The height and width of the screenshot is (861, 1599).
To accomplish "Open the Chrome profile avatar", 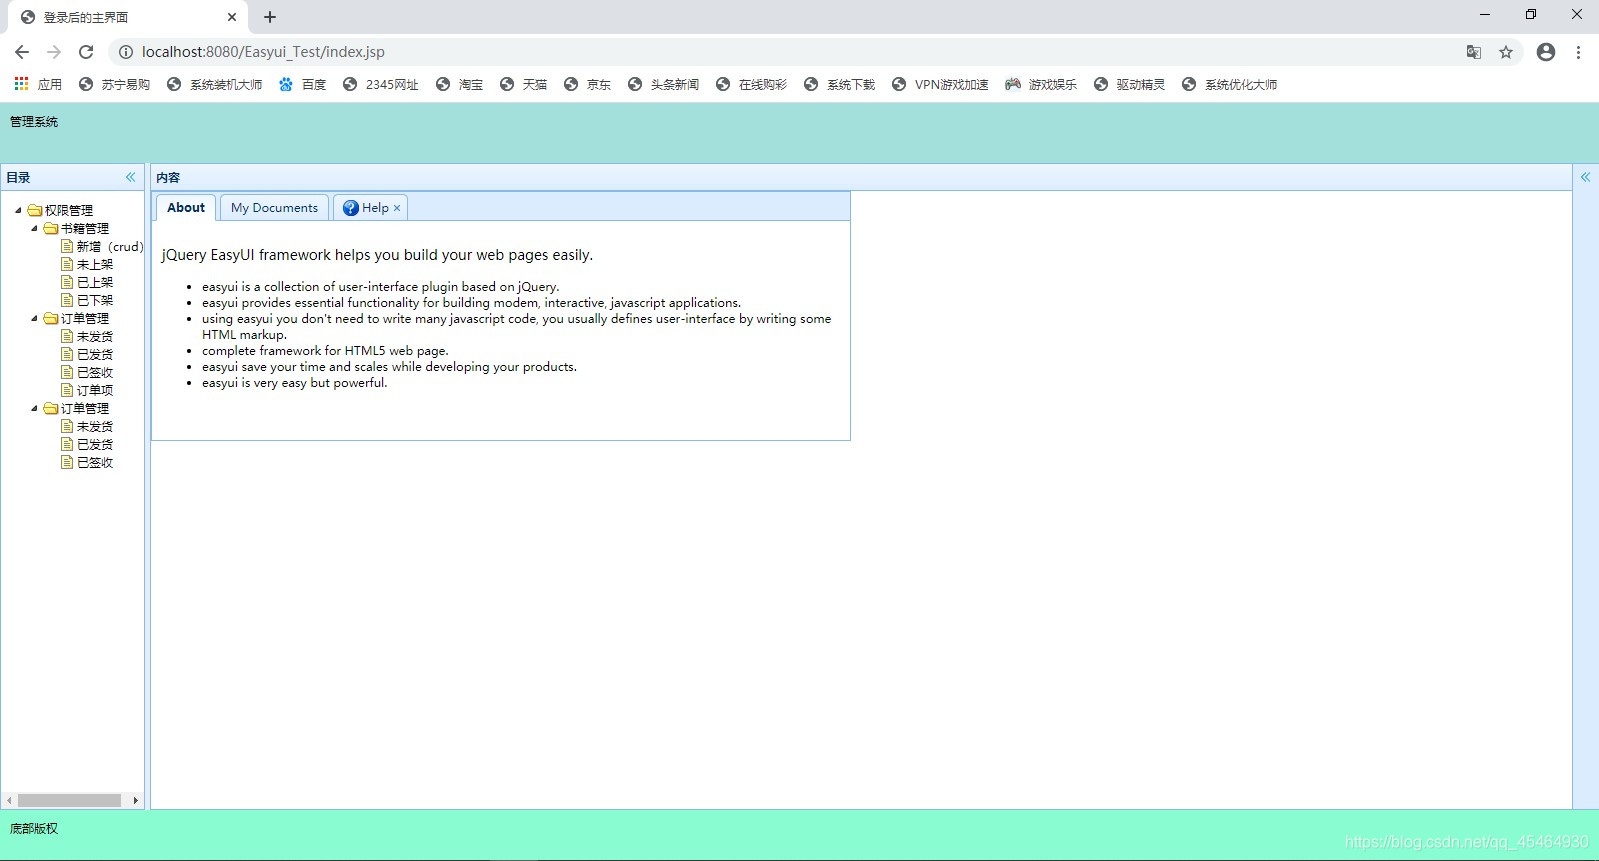I will click(x=1546, y=52).
